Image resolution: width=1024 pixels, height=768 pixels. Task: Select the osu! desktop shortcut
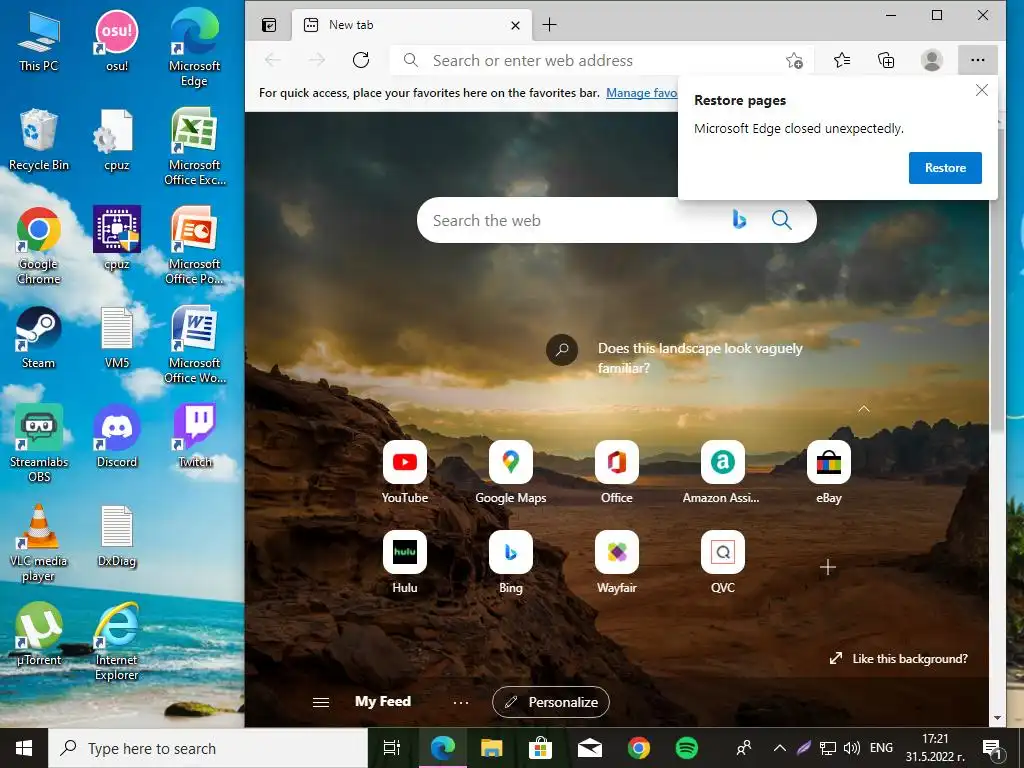117,41
